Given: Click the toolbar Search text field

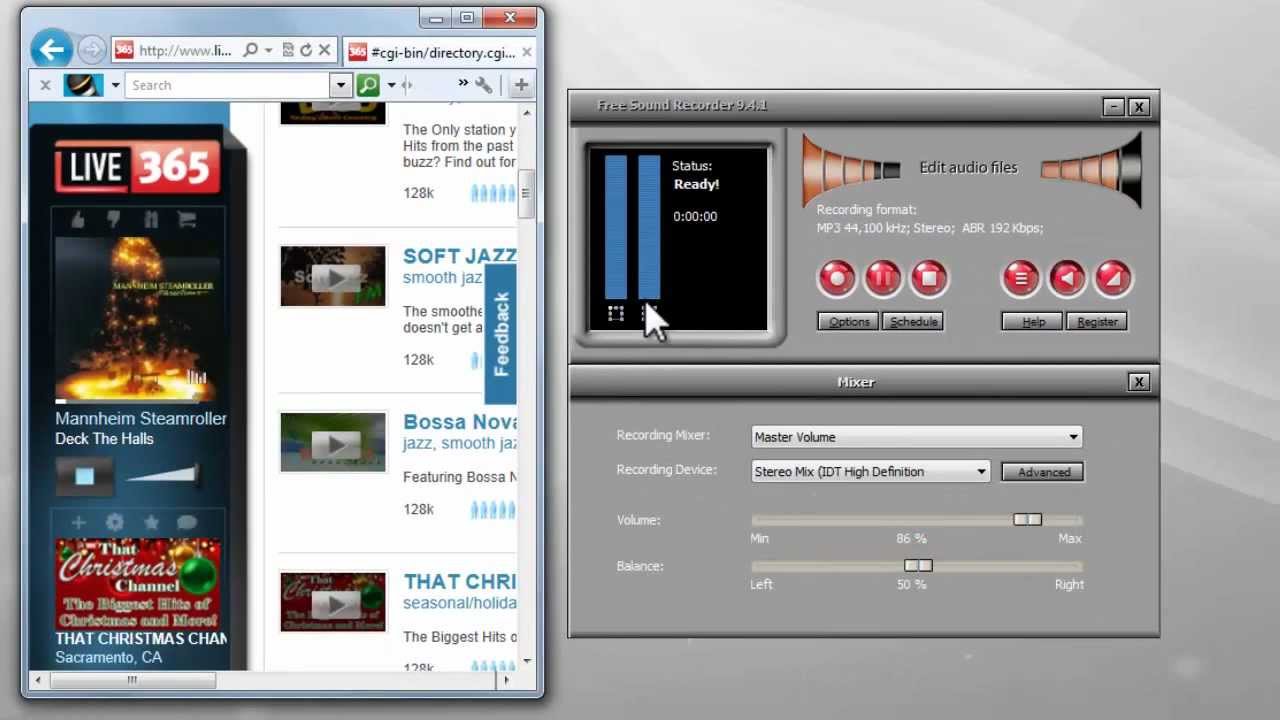Looking at the screenshot, I should (x=229, y=85).
